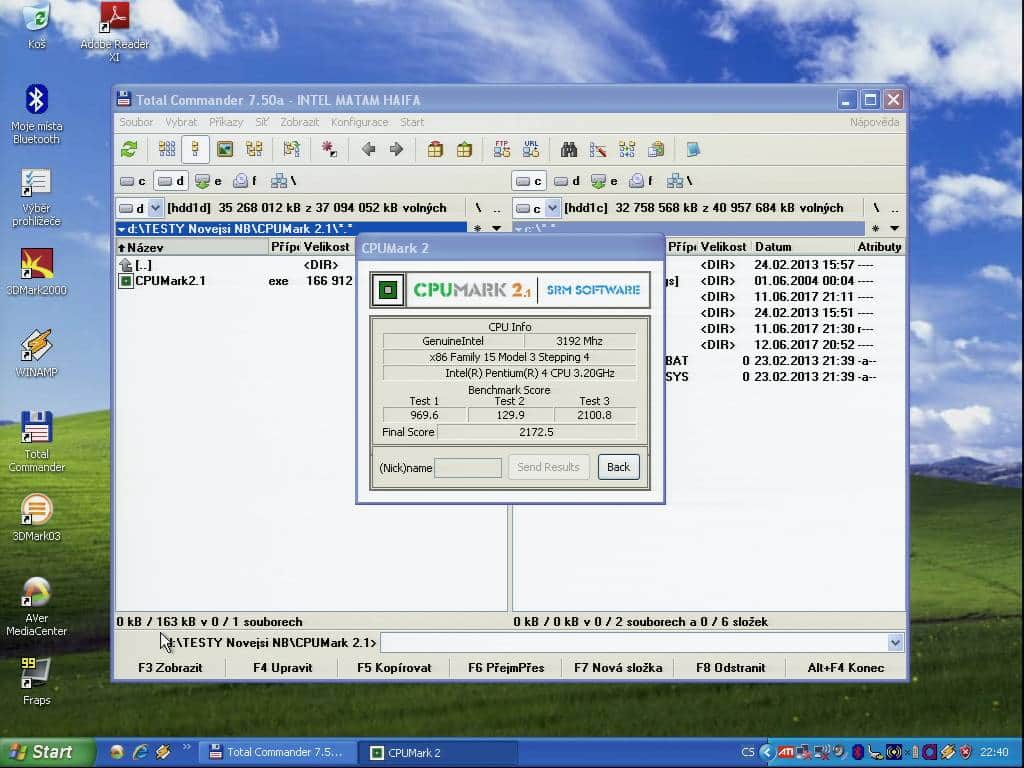1024x768 pixels.
Task: Click the Pack files box icon
Action: pyautogui.click(x=435, y=150)
